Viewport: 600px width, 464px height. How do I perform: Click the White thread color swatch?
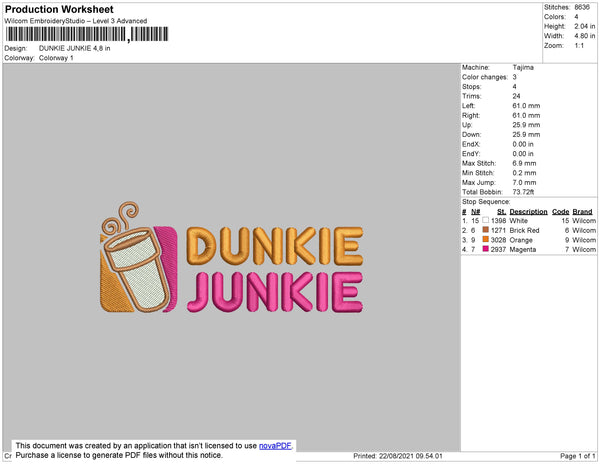click(x=486, y=220)
